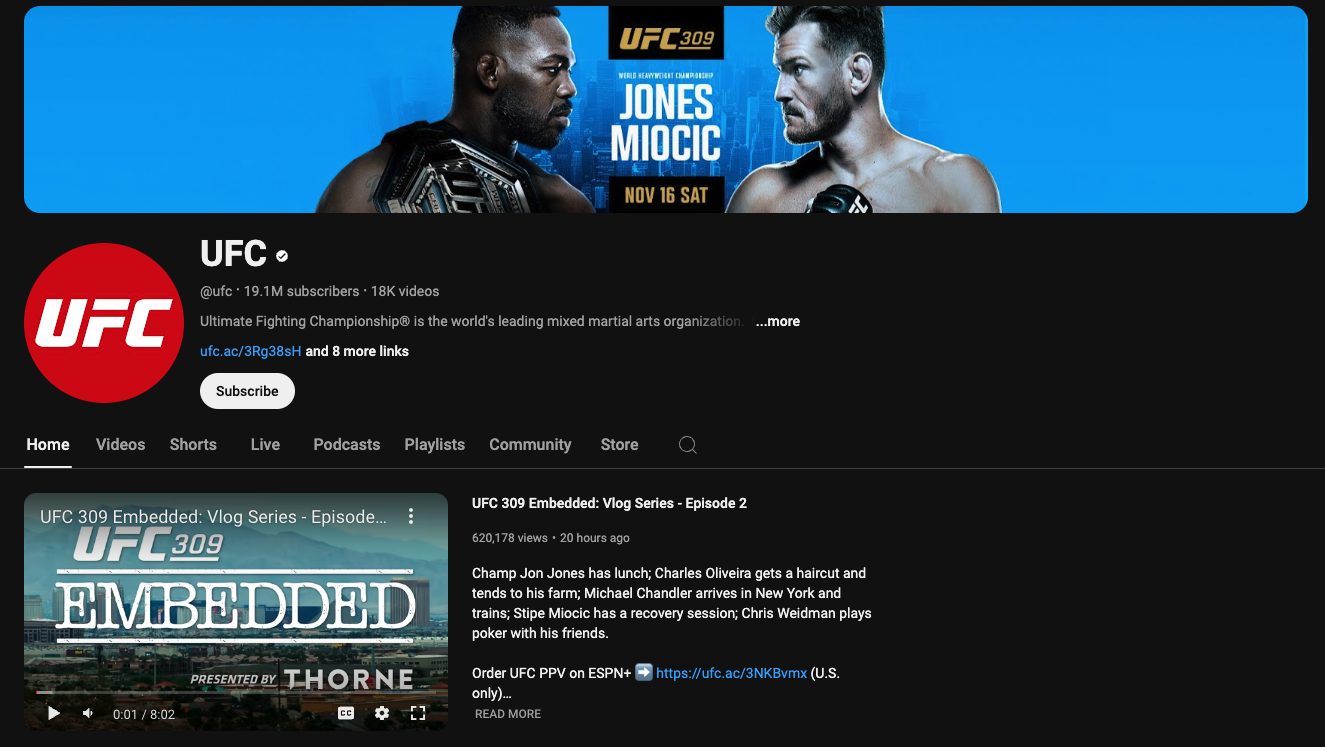
Task: Open the UFC 309 Embedded Episode 2 title
Action: pyautogui.click(x=610, y=503)
